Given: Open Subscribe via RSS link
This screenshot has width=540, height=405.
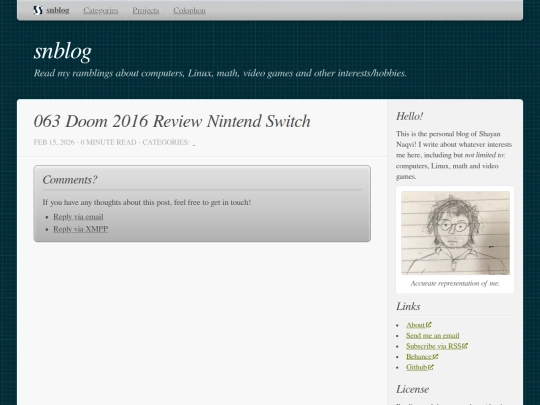Looking at the screenshot, I should coord(434,346).
